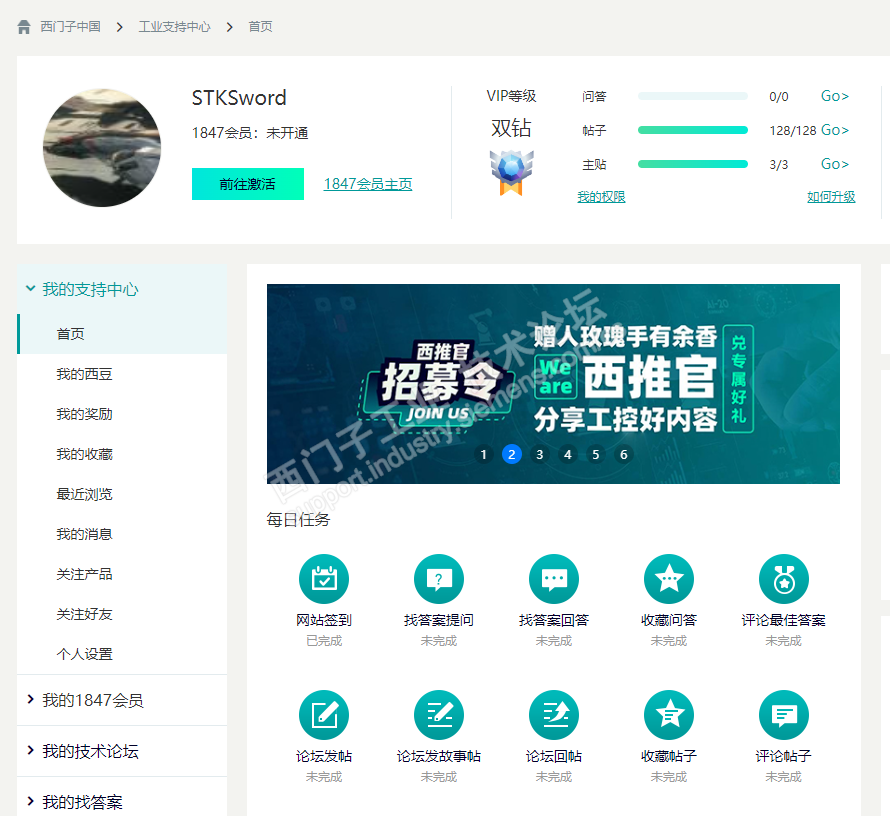Click Go> next to 问答
890x816 pixels.
(835, 96)
